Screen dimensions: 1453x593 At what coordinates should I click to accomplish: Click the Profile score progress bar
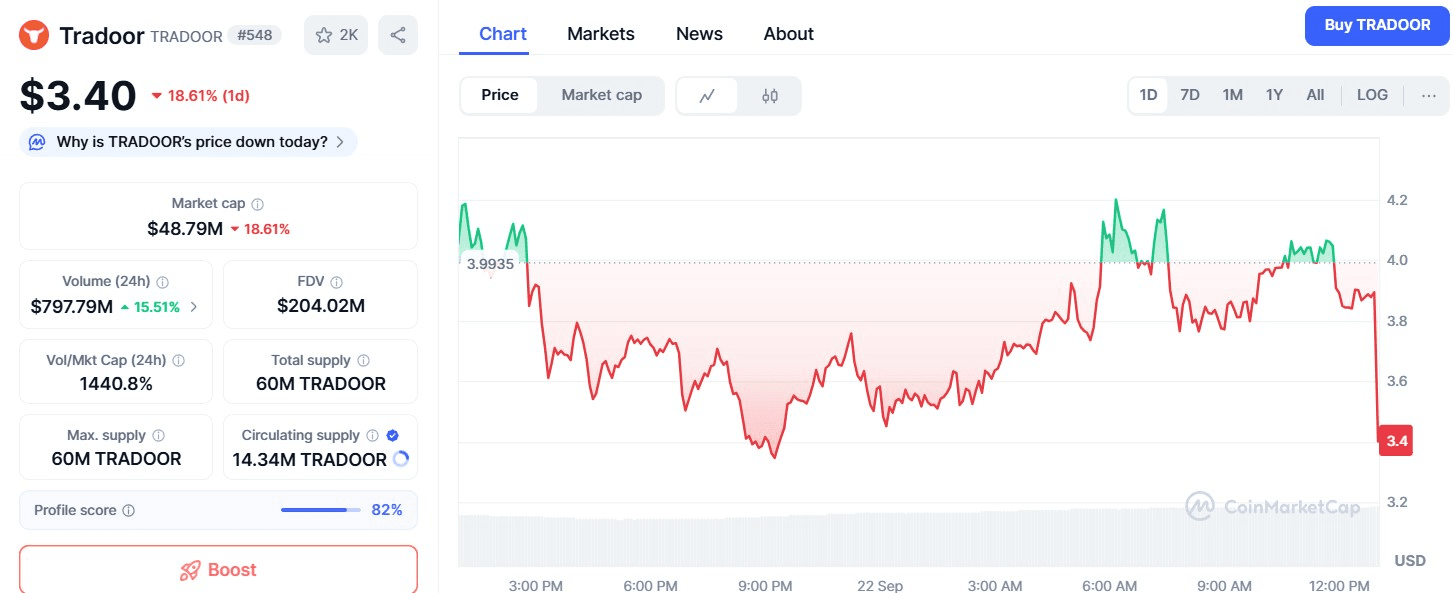click(320, 510)
